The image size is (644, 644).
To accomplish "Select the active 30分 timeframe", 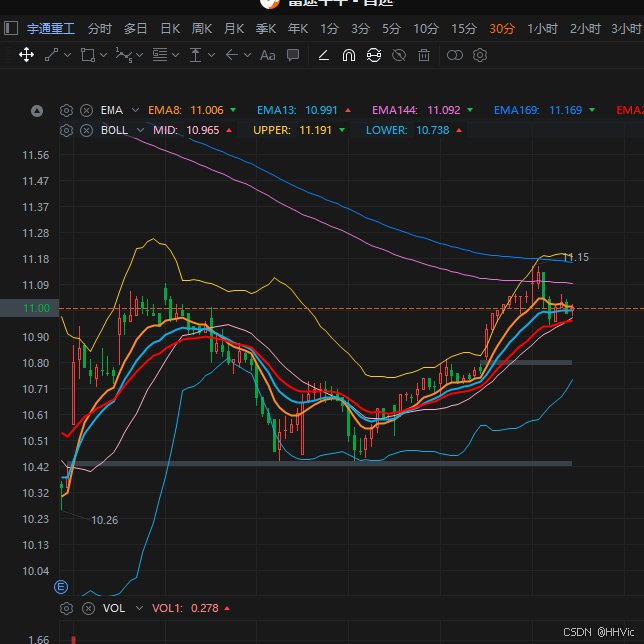I will coord(502,29).
